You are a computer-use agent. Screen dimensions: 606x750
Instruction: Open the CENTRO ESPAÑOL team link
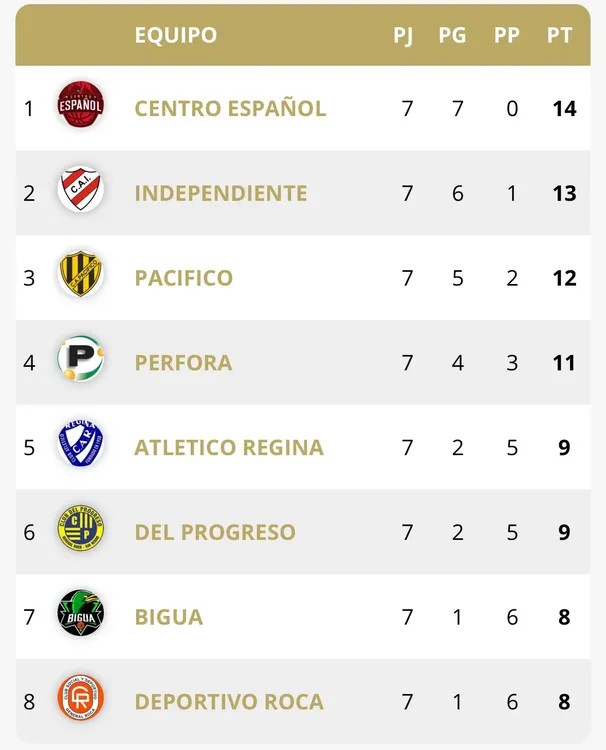tap(230, 108)
